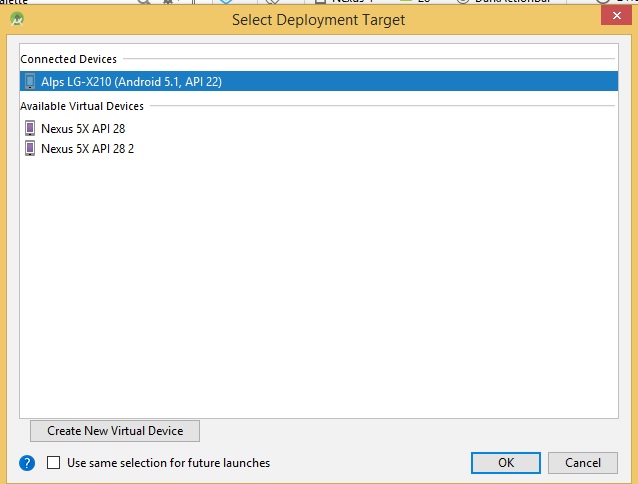Open help via the blue question mark icon
This screenshot has height=484, width=638.
[x=27, y=463]
